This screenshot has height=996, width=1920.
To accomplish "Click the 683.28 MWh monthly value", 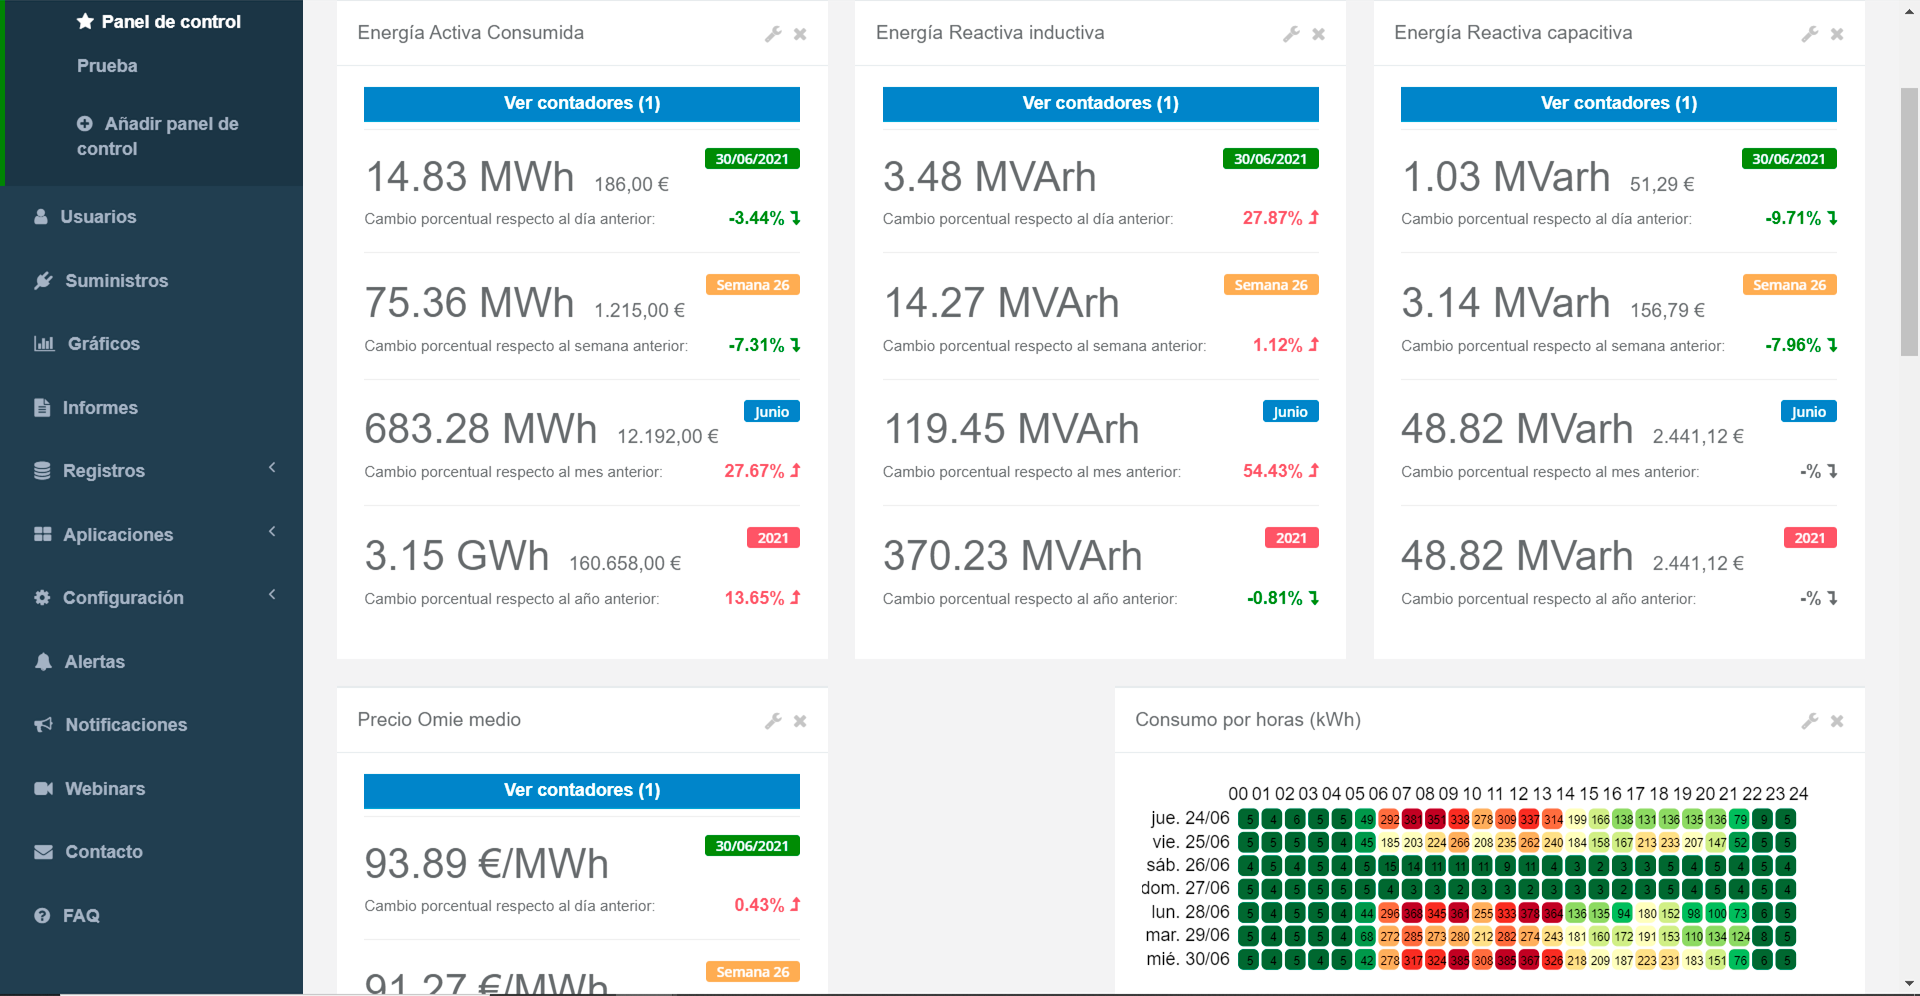I will coord(481,429).
